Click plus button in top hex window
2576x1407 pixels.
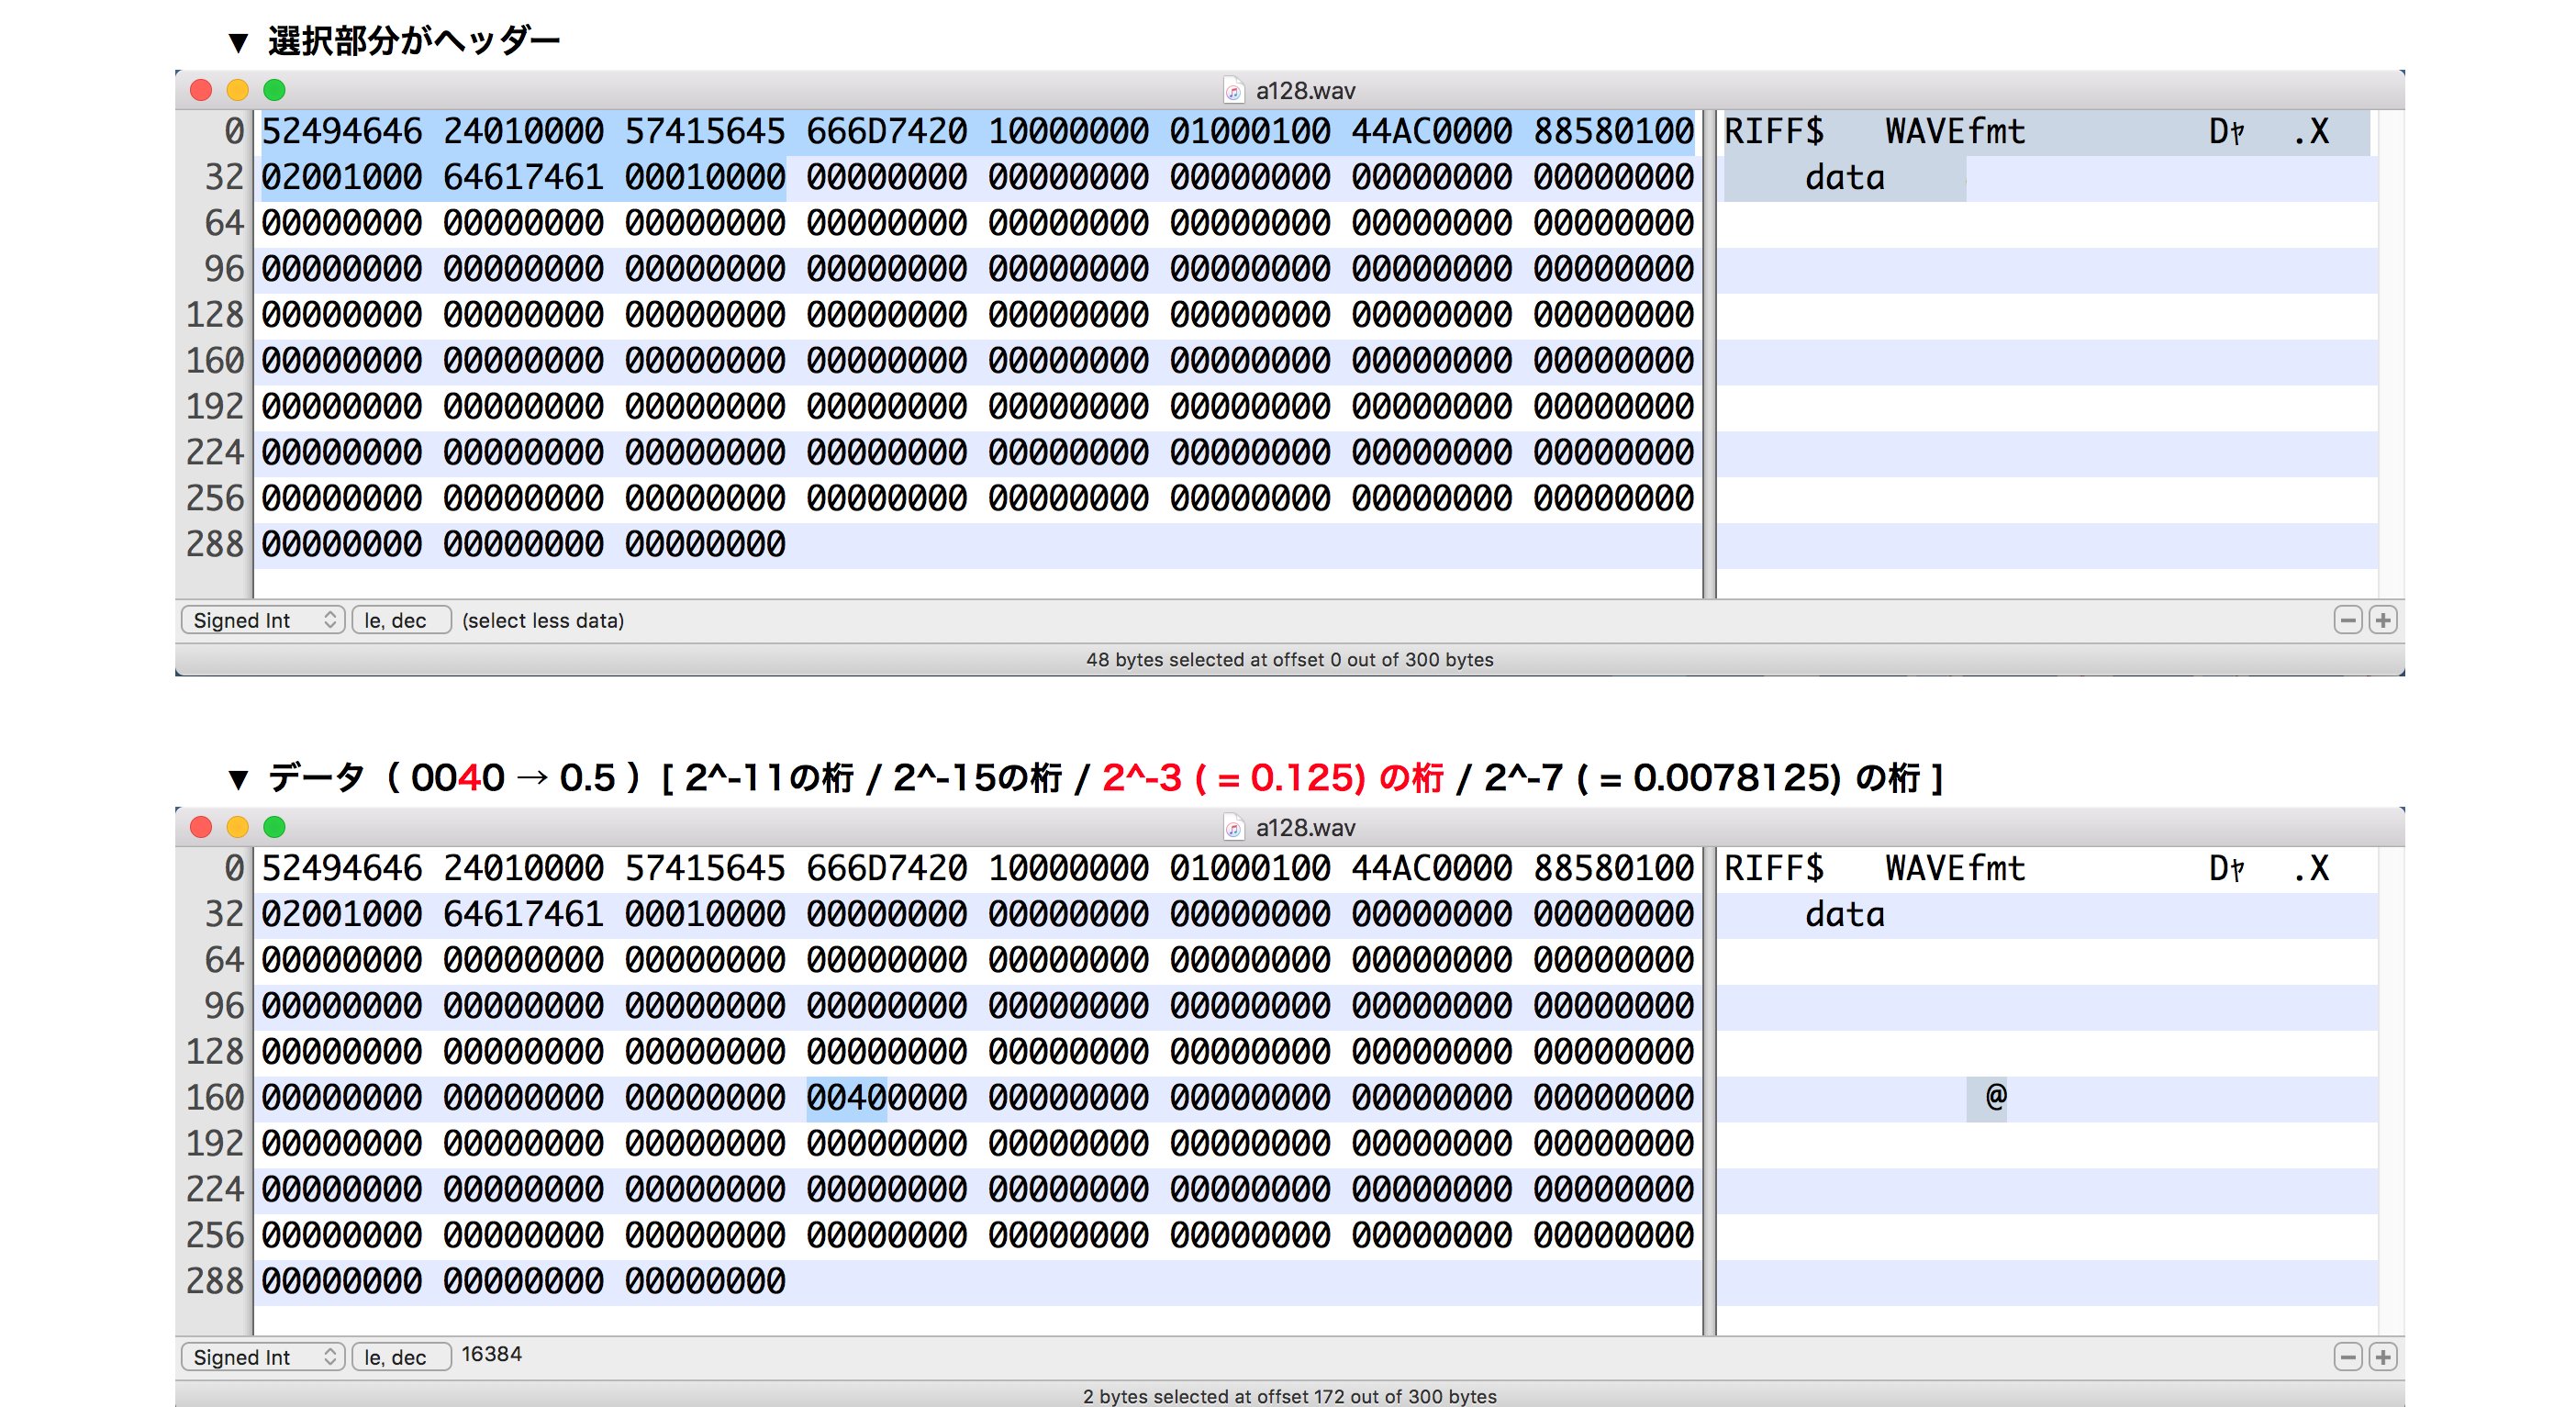pyautogui.click(x=2383, y=620)
